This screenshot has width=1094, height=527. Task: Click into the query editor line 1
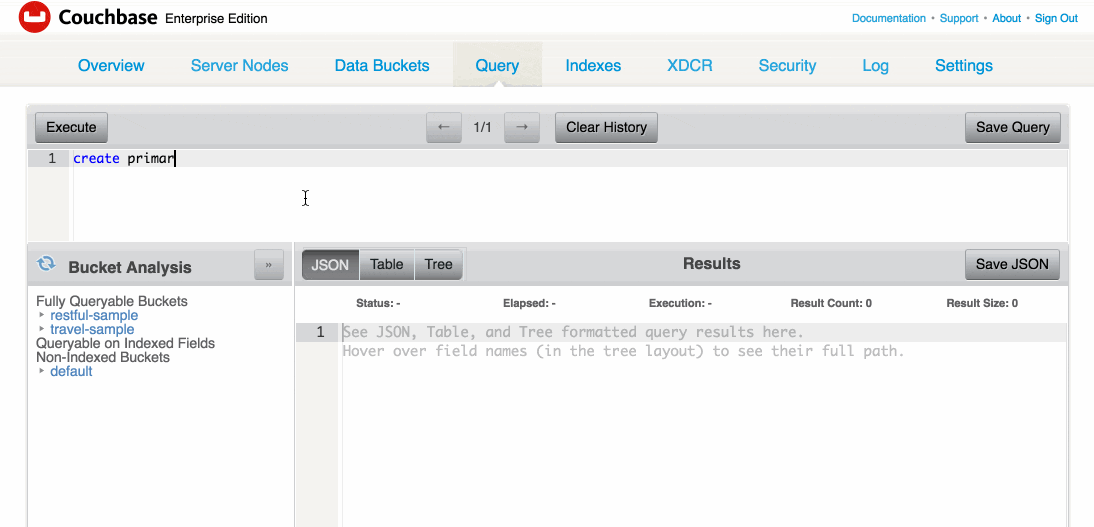click(x=569, y=158)
